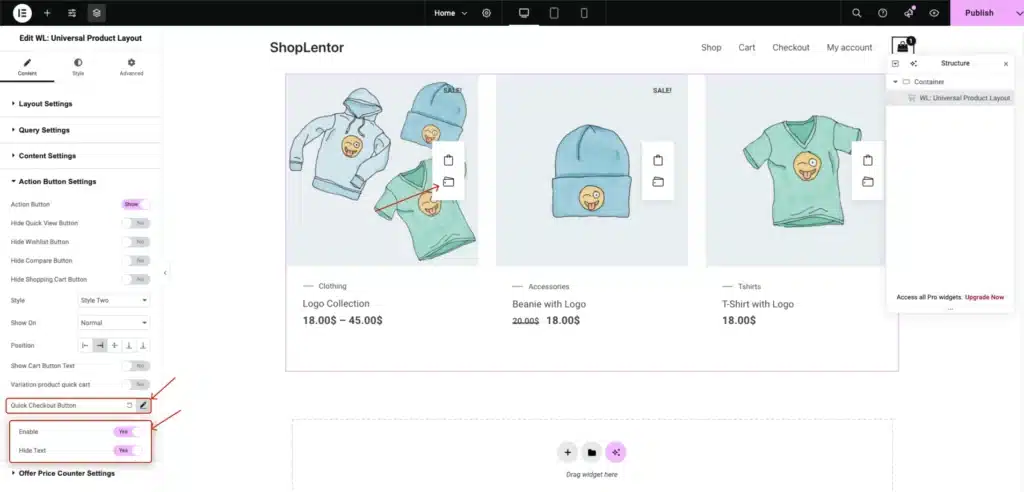Toggle Show Cart Button Text switch
Screen dimensions: 1024x492
point(136,366)
